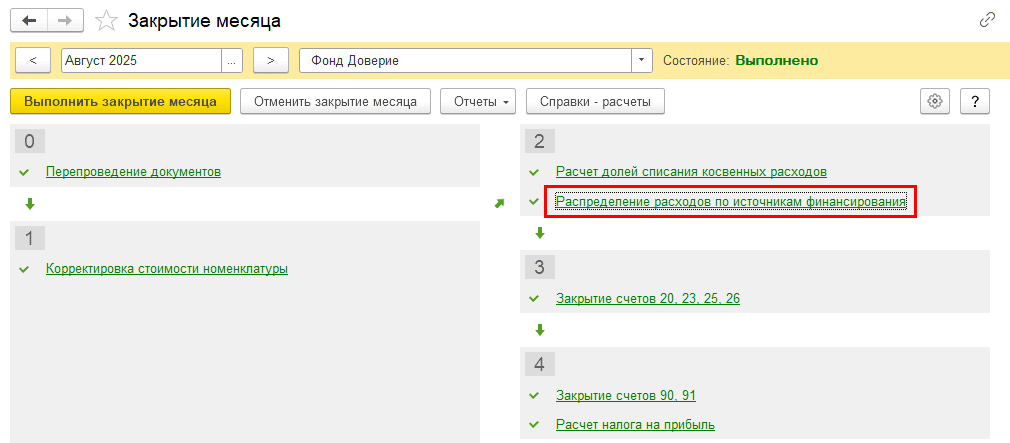Open help with question mark button
This screenshot has height=443, width=1010.
click(974, 101)
